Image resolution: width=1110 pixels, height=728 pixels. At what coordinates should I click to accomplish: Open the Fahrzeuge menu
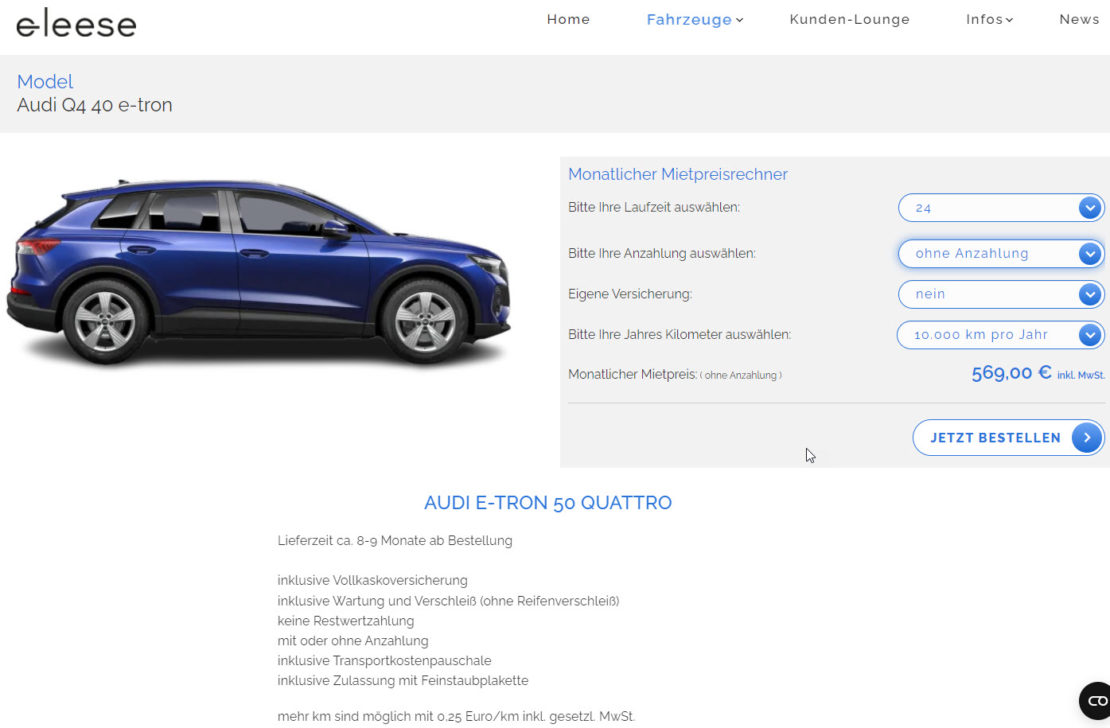pyautogui.click(x=694, y=19)
